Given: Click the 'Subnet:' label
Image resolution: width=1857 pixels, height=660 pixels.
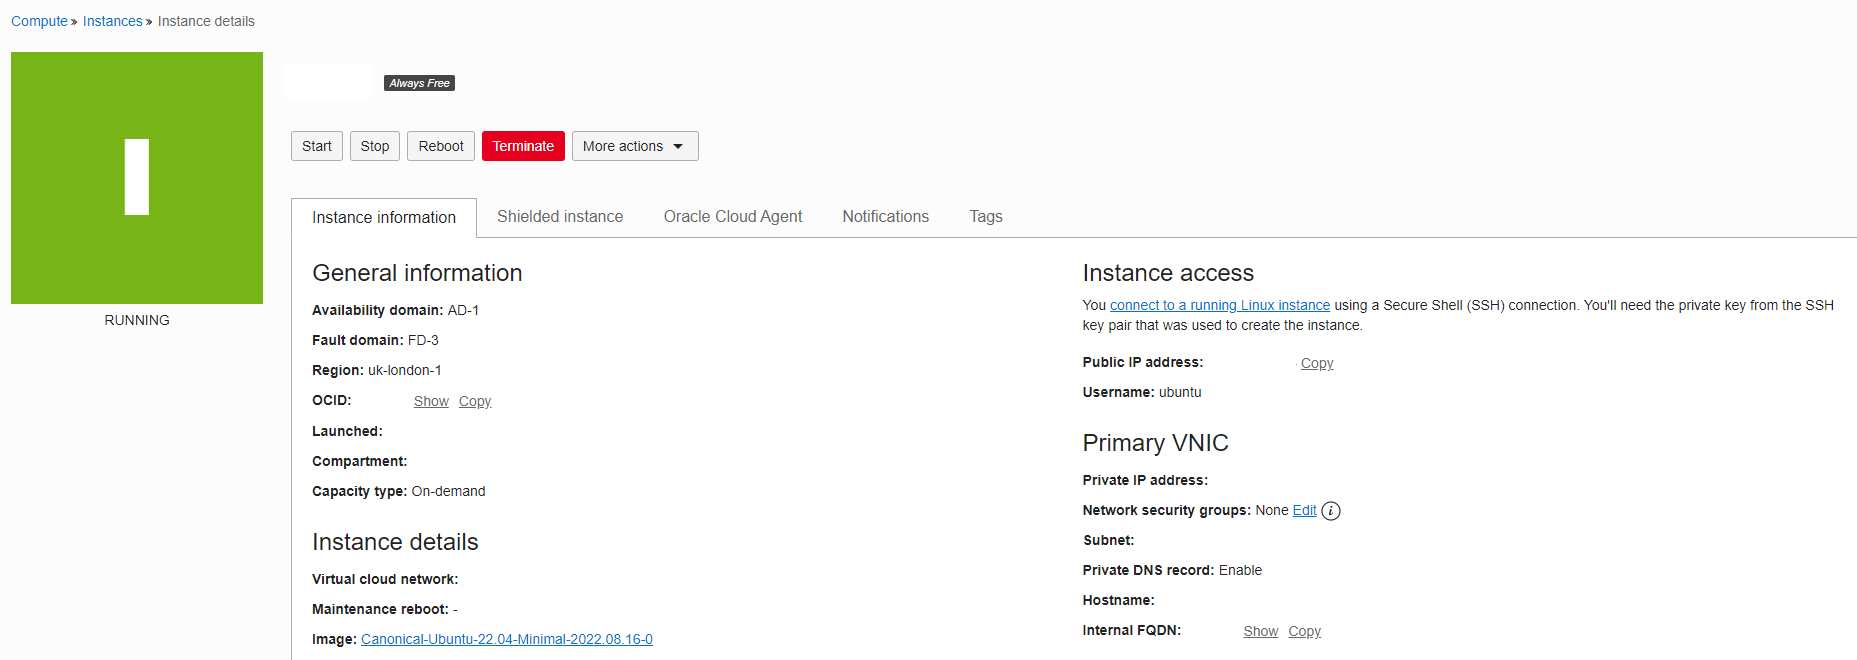Looking at the screenshot, I should click(x=1109, y=540).
